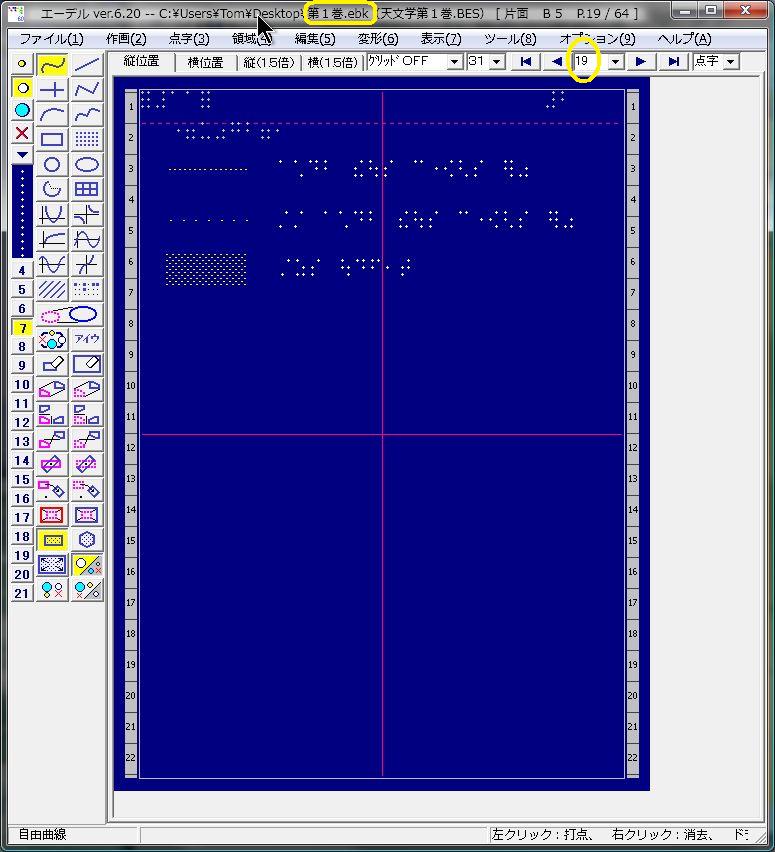775x852 pixels.
Task: Select the table grid tool
Action: point(87,189)
